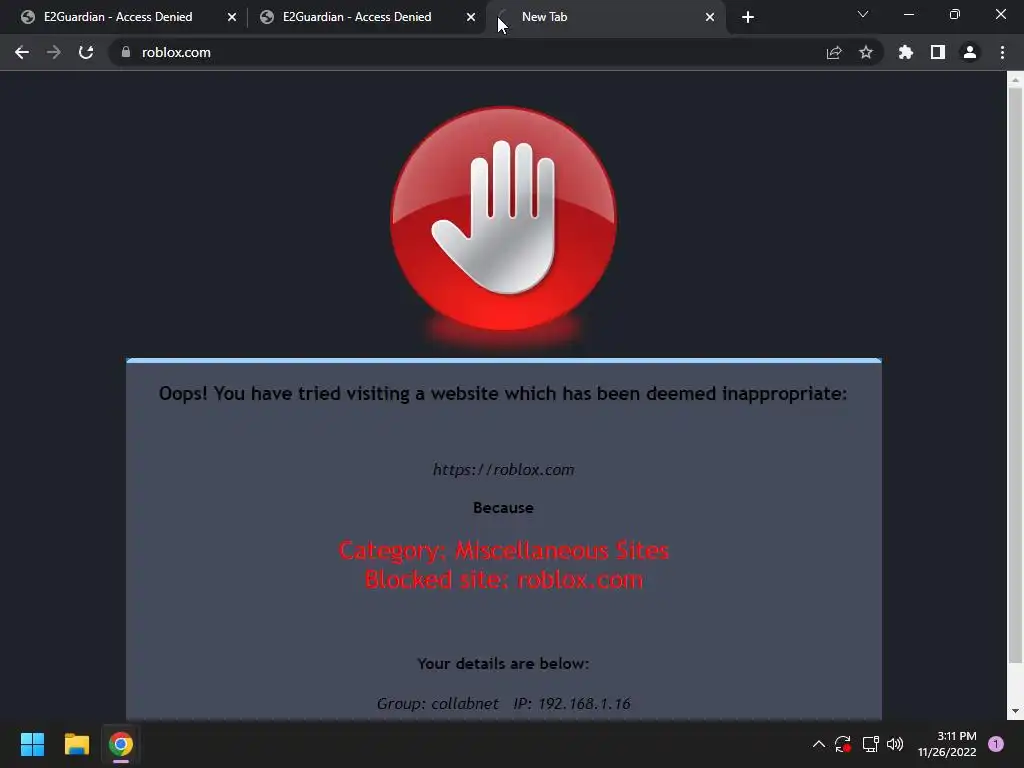Click the vertical scrollbar thumb
Screen dimensions: 1024x768
pos(1015,376)
